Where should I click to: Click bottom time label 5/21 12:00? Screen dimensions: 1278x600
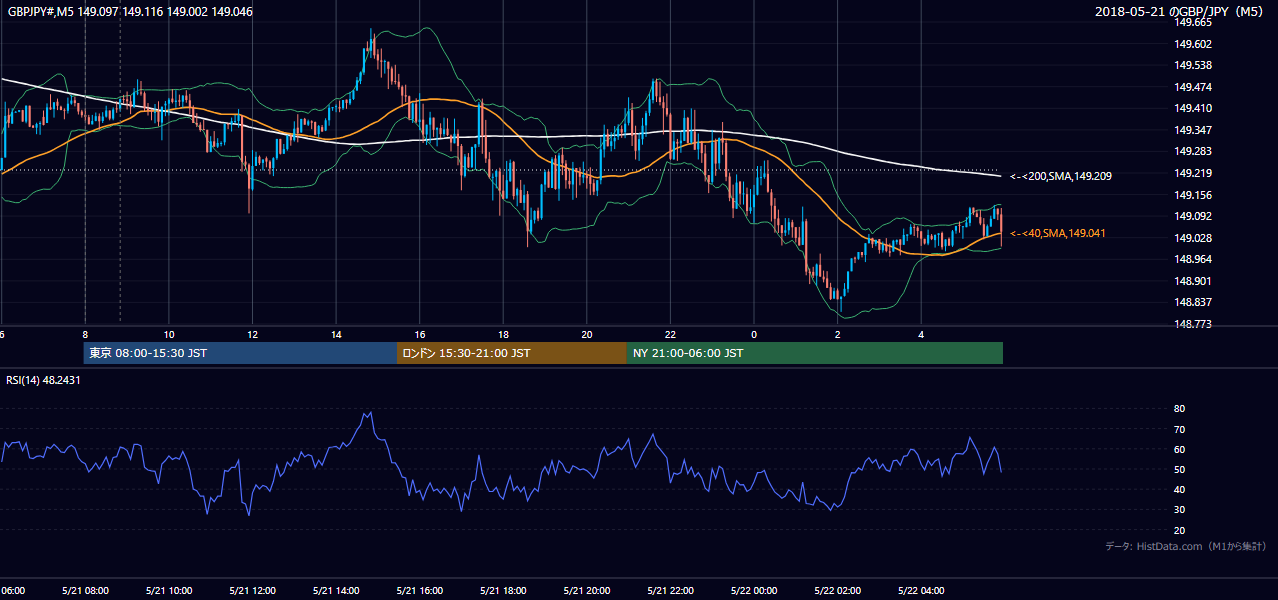click(x=253, y=591)
